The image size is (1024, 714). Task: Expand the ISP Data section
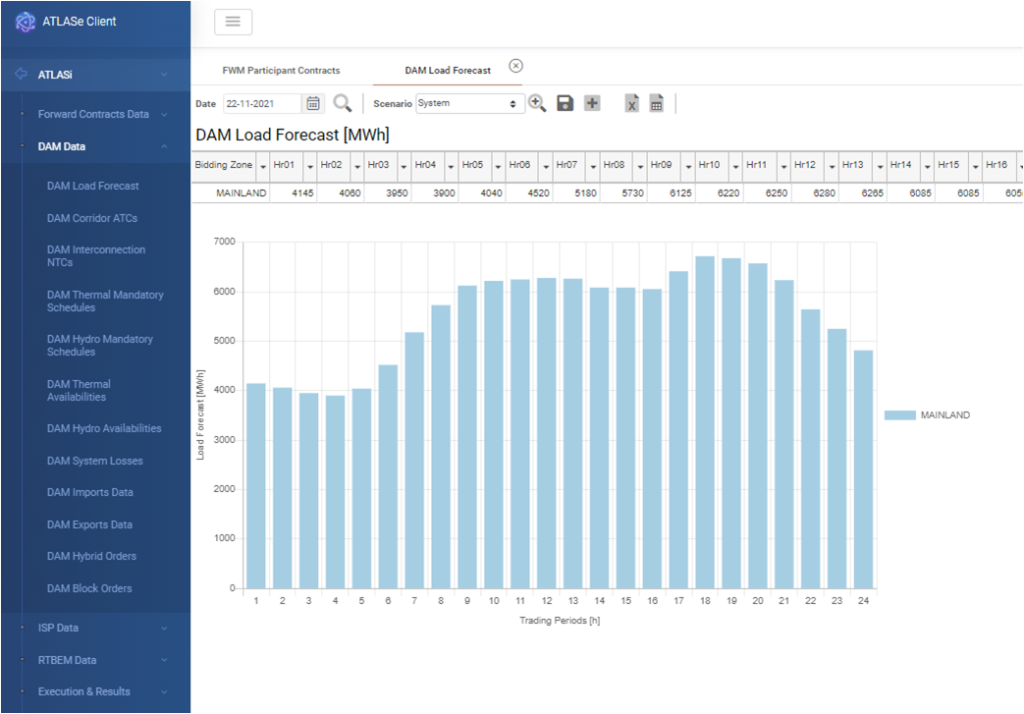(58, 628)
